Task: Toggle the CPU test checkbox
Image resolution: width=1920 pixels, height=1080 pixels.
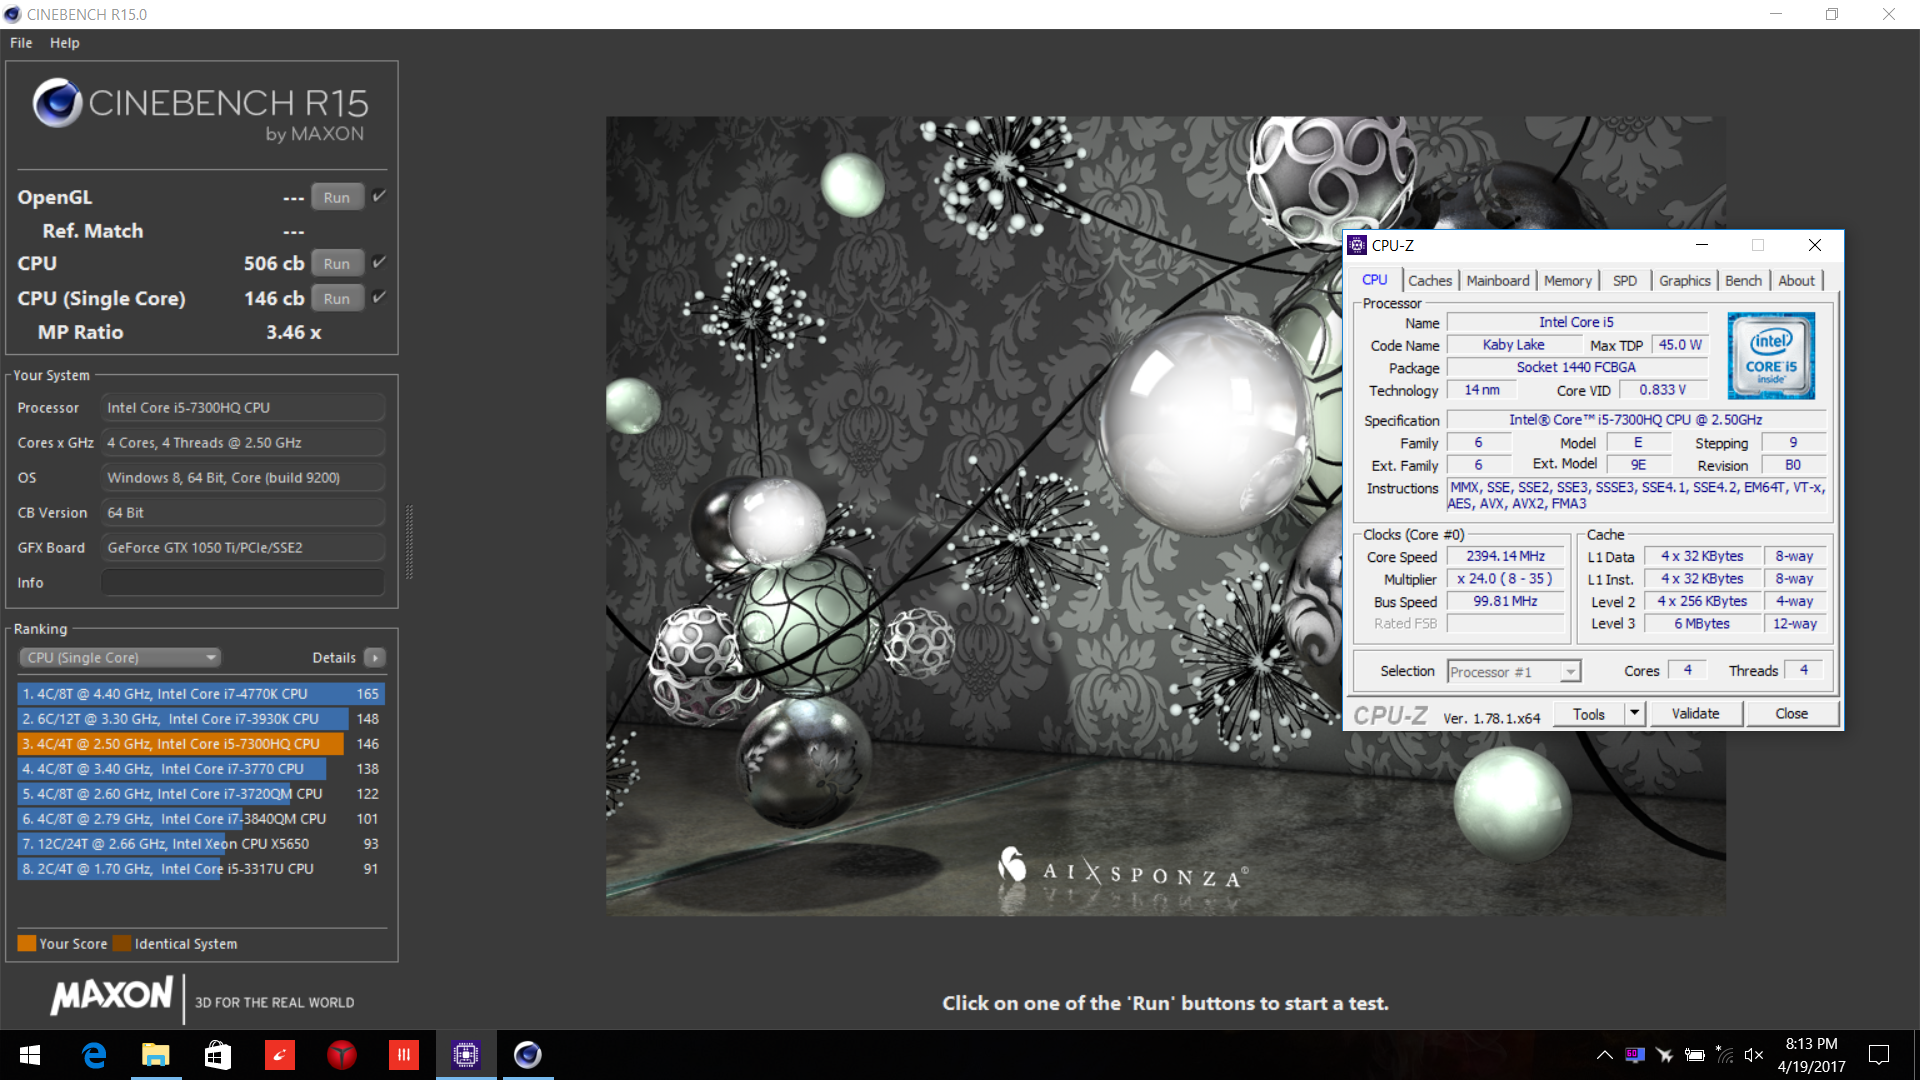Action: pyautogui.click(x=379, y=262)
